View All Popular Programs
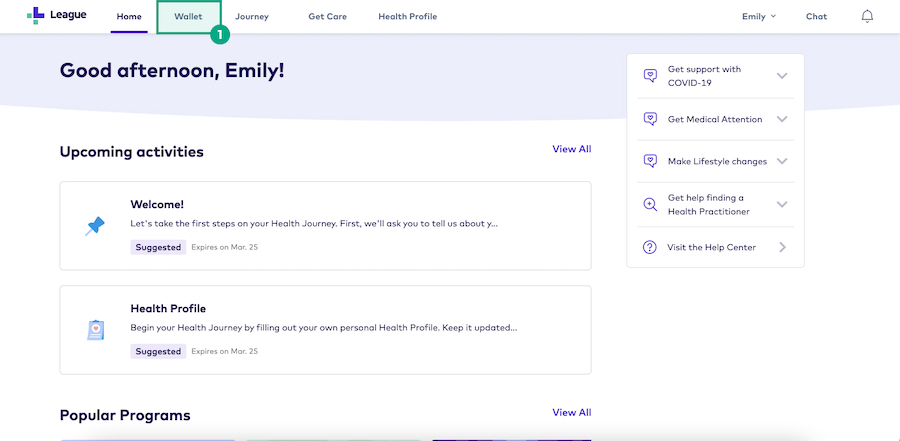The width and height of the screenshot is (900, 441). 571,412
